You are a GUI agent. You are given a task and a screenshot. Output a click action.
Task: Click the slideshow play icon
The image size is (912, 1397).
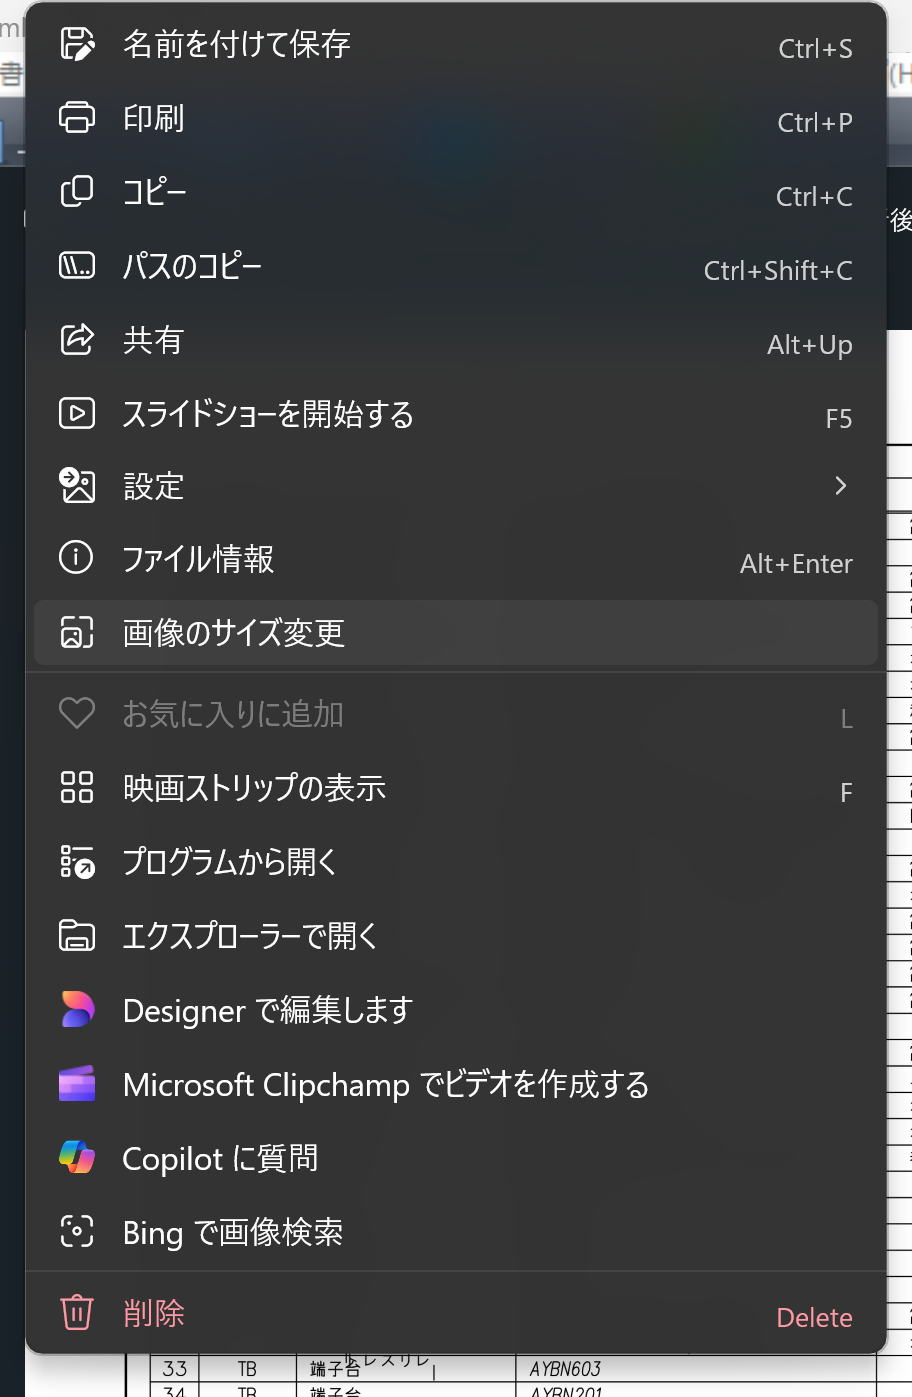tap(77, 413)
